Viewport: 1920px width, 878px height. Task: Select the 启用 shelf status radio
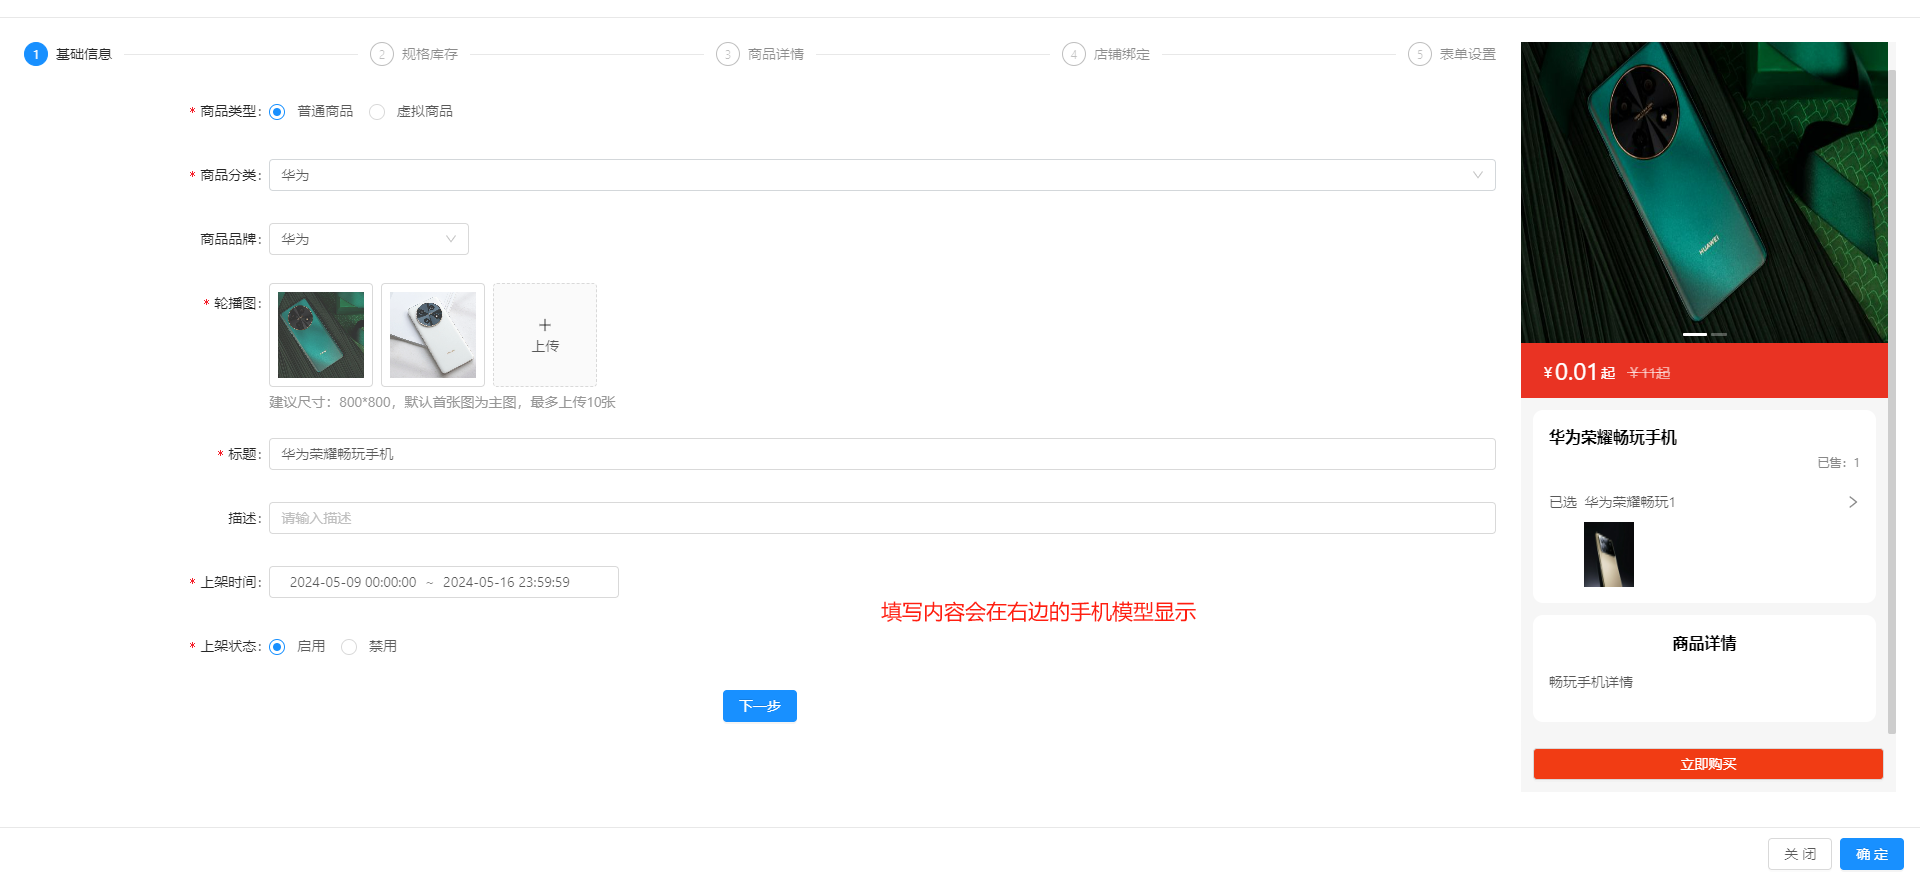click(277, 647)
